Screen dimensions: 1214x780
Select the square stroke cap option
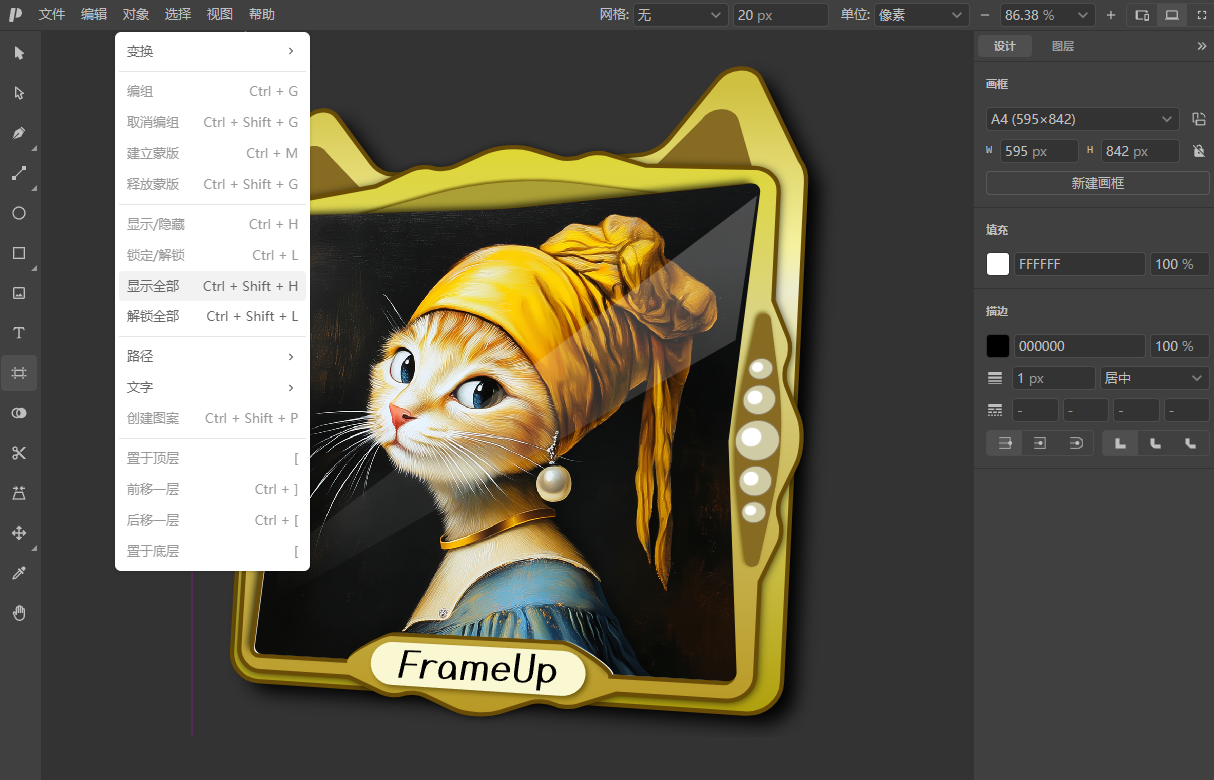pos(1040,443)
